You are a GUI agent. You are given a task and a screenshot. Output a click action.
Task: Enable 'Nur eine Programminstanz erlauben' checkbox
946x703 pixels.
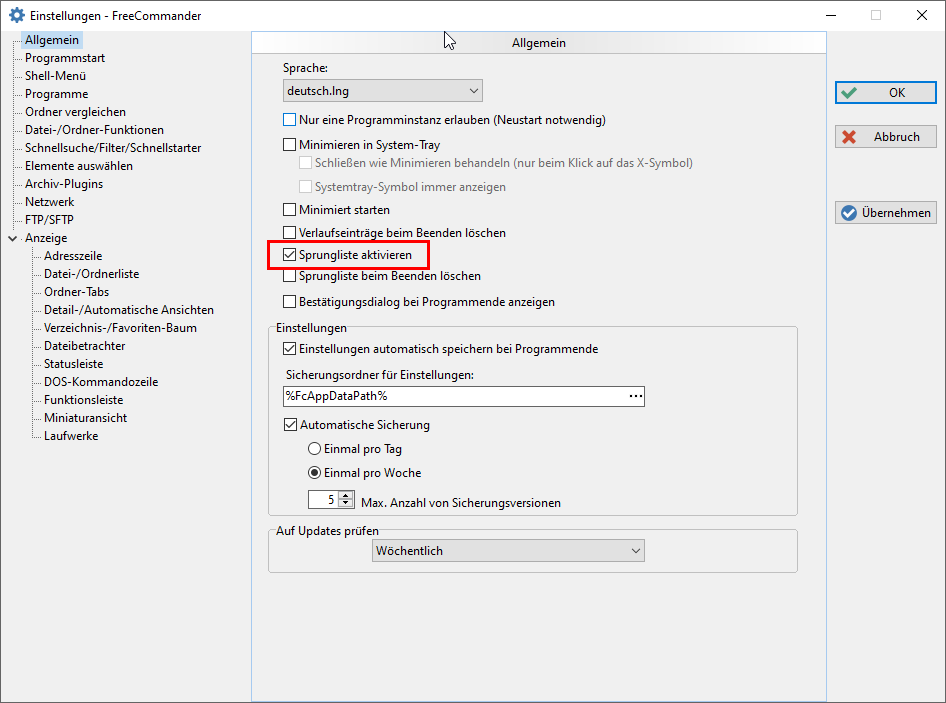290,119
